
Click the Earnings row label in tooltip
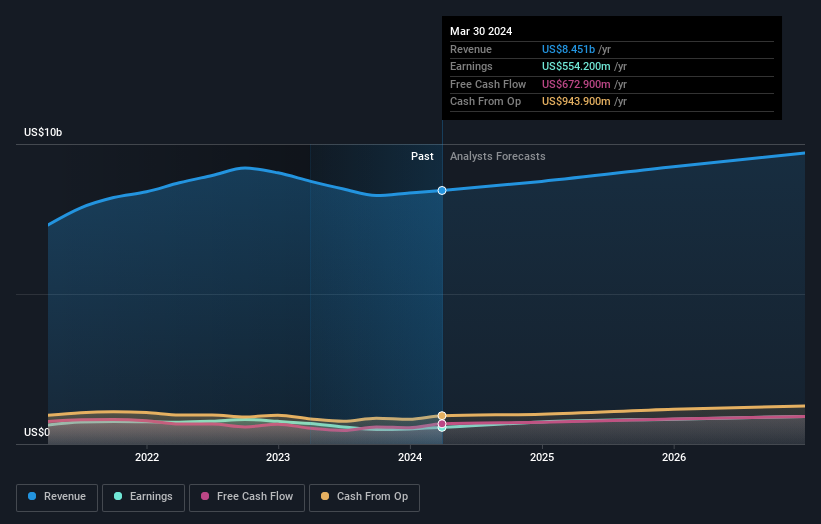coord(471,66)
